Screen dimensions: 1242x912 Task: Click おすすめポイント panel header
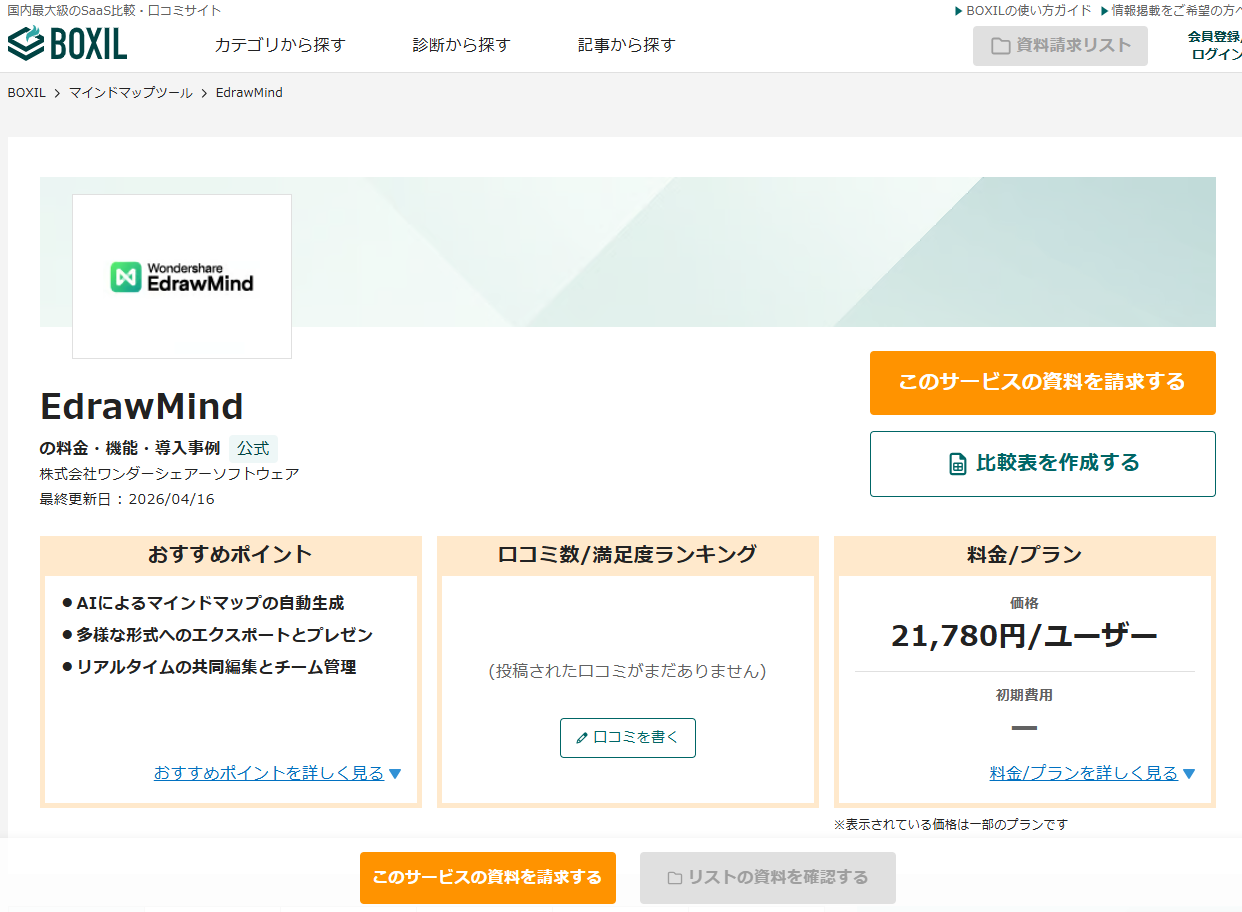[x=231, y=555]
